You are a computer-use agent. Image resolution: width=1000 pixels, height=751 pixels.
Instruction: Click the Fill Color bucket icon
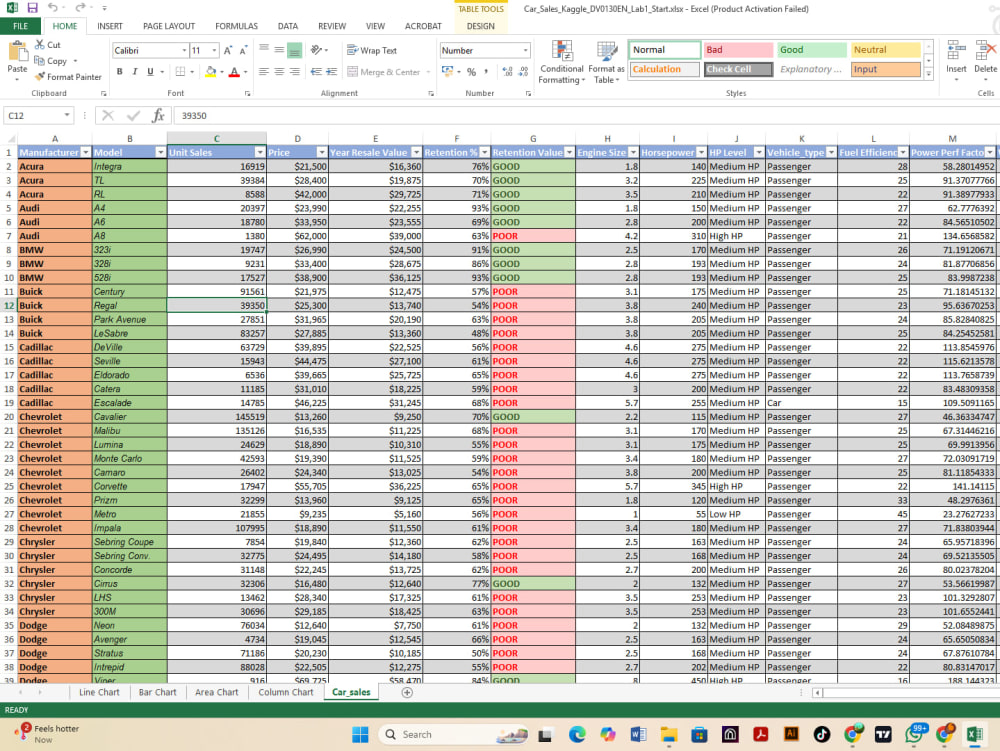coord(210,72)
